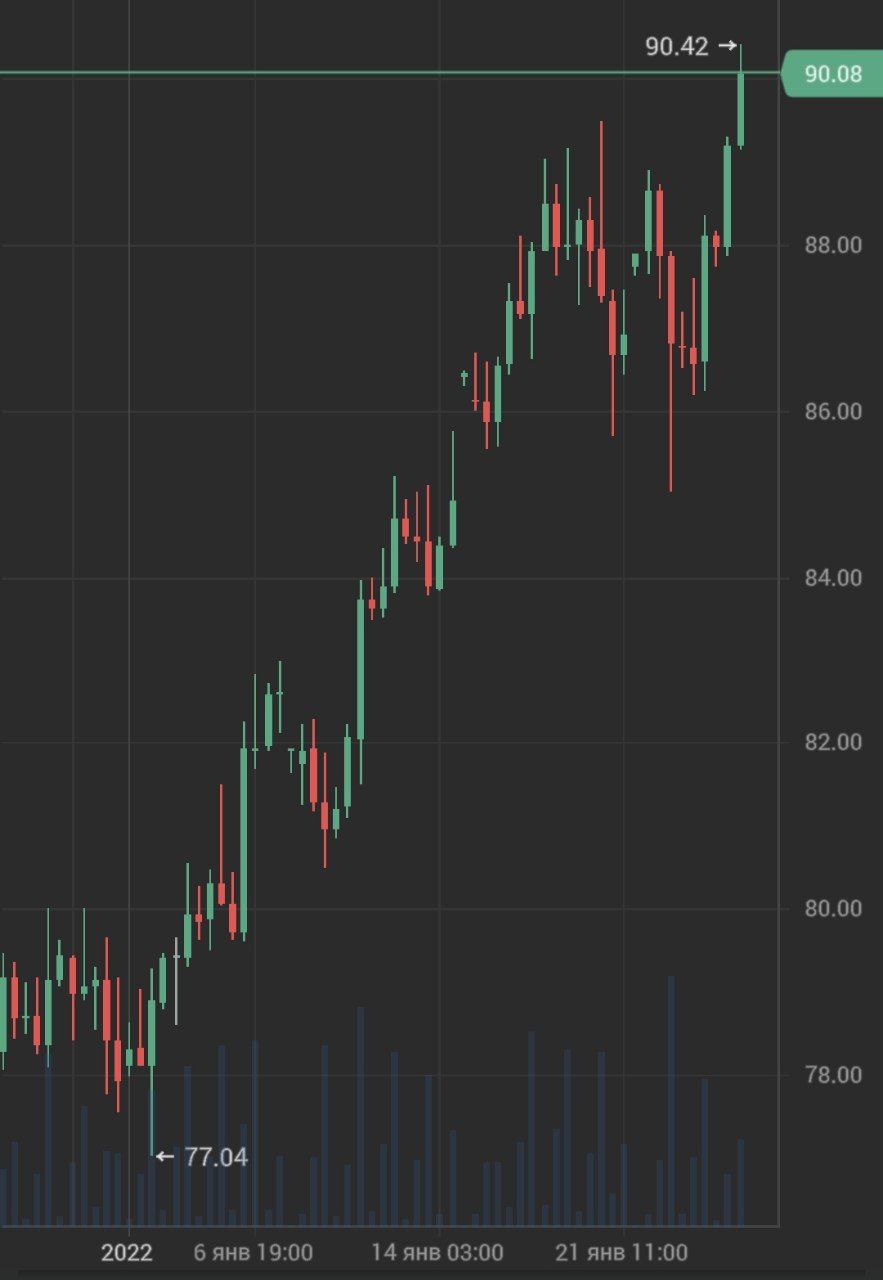Click the 21 янв 11:00 time label
Viewport: 883px width, 1280px height.
(x=622, y=1252)
